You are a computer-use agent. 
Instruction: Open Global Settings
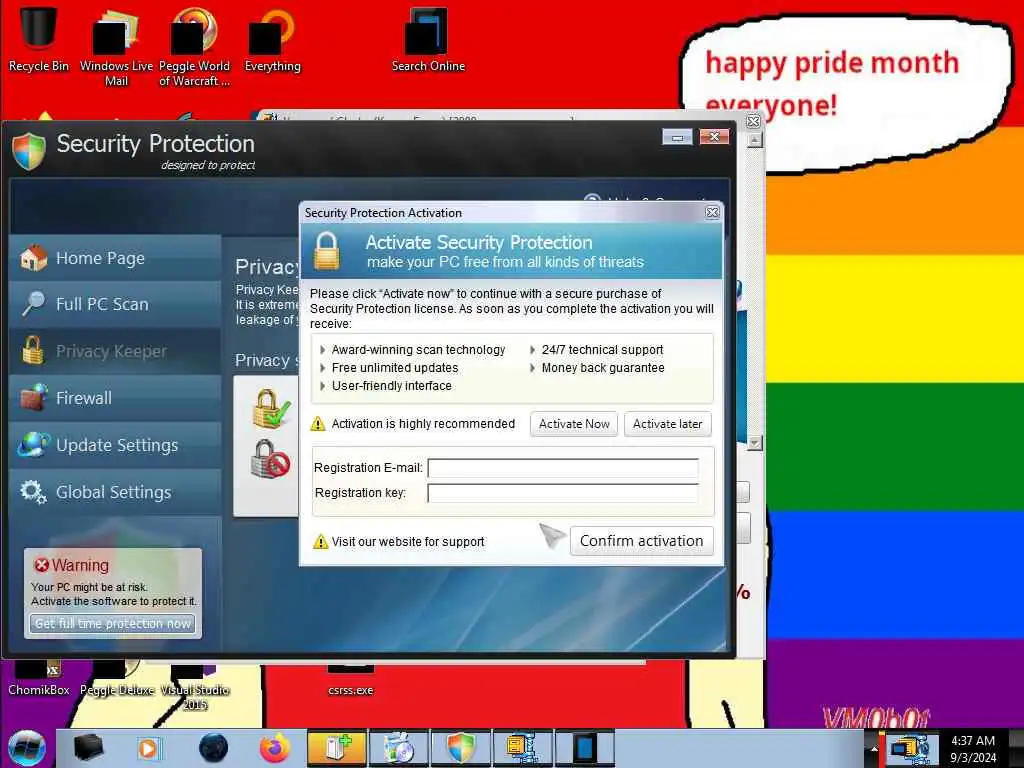tap(115, 492)
